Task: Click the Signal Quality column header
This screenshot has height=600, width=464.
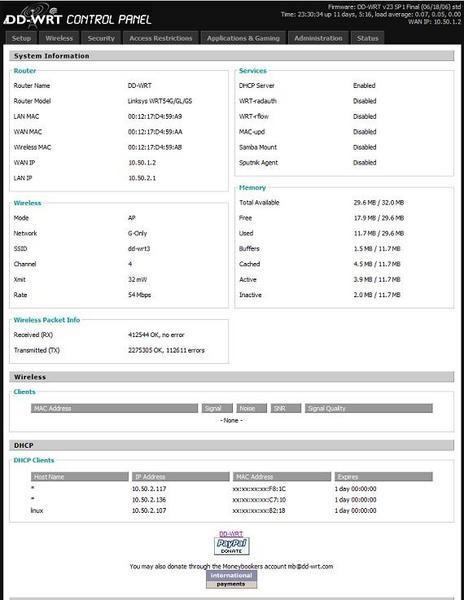Action: (369, 408)
